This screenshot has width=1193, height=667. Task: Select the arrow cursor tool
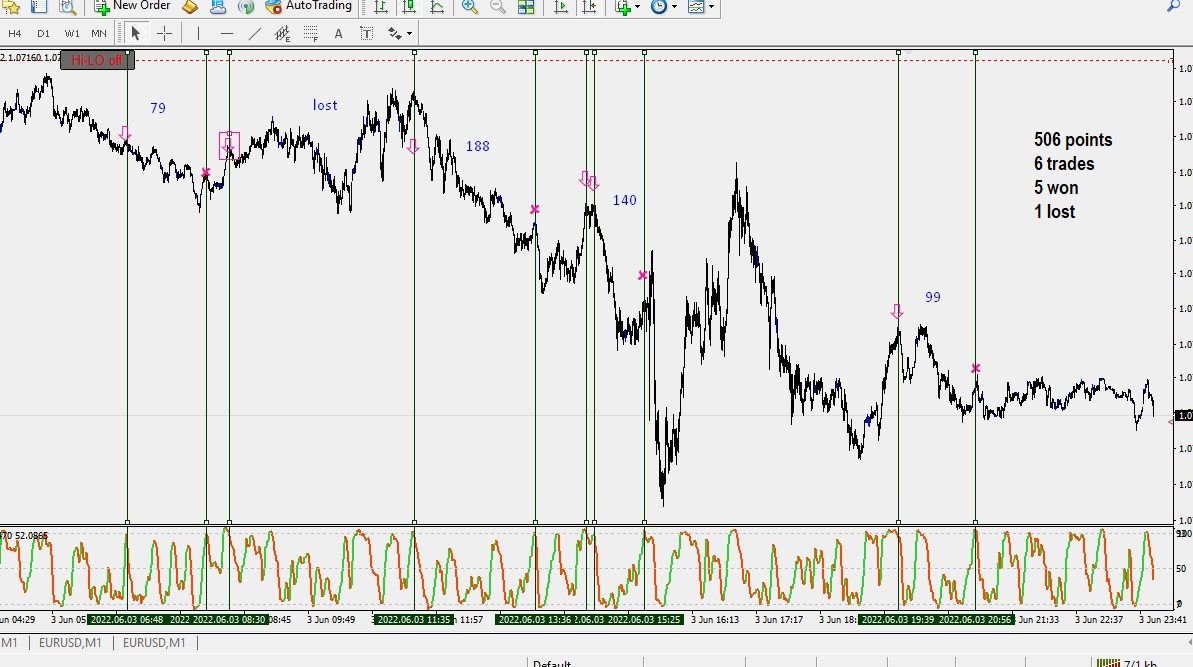135,33
